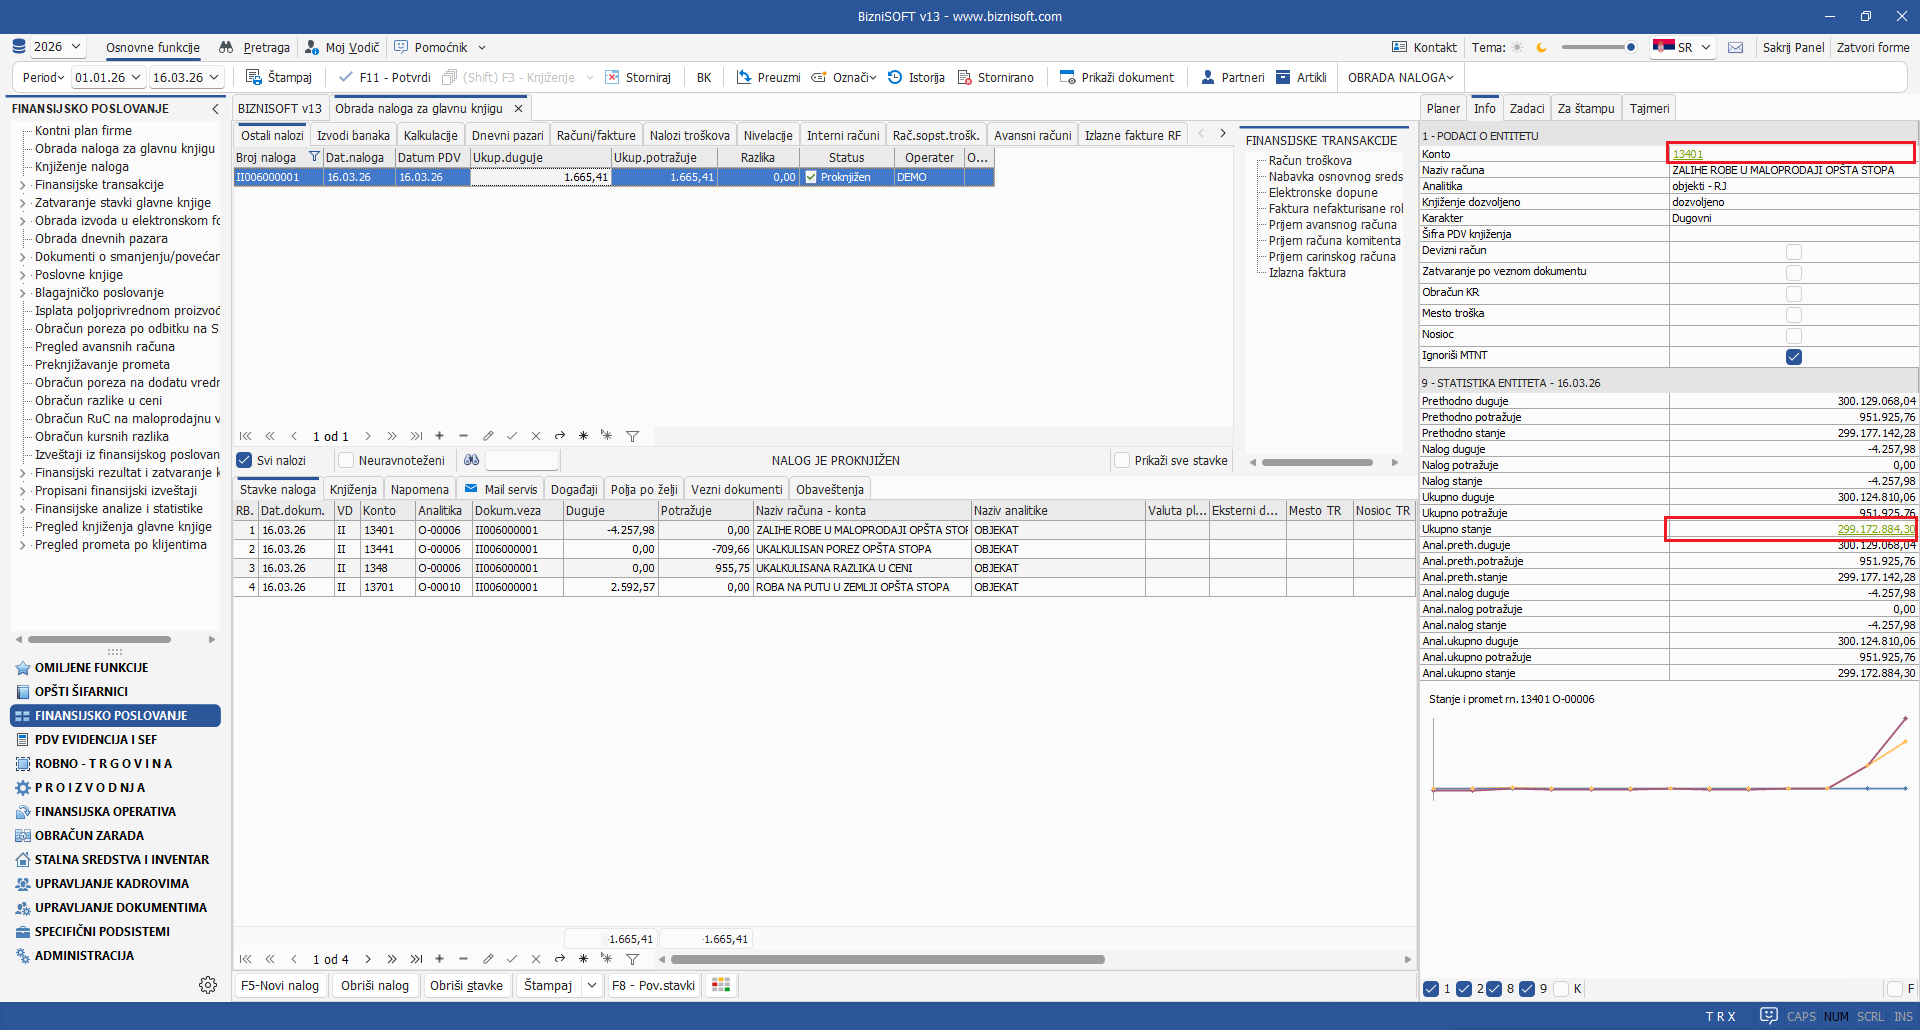This screenshot has width=1920, height=1030.
Task: Click the dark theme moon icon
Action: (1541, 47)
